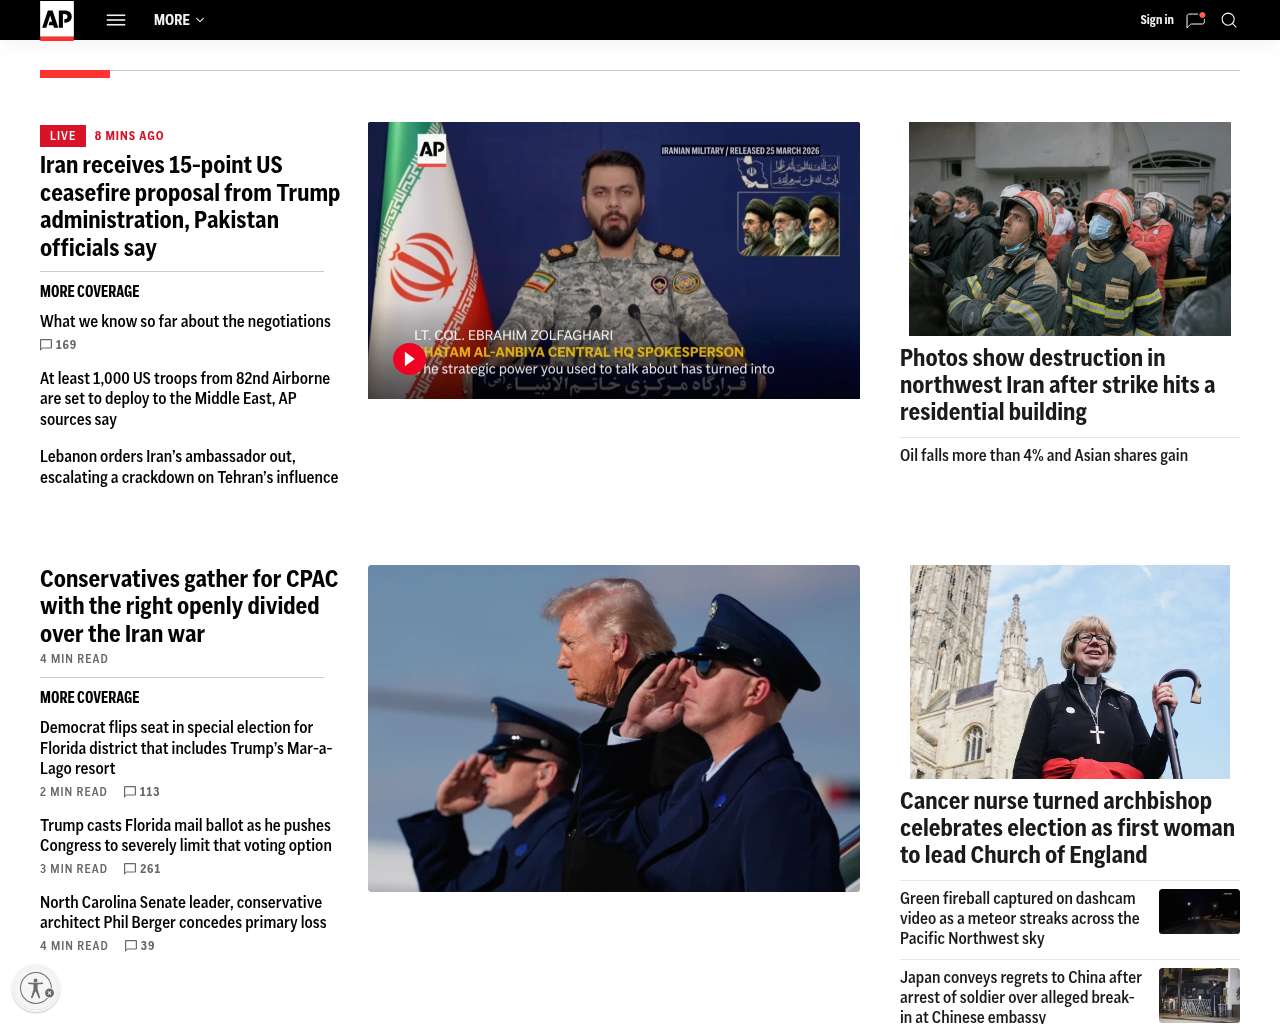1280x1024 pixels.
Task: Open the search magnifier icon
Action: 1229,20
